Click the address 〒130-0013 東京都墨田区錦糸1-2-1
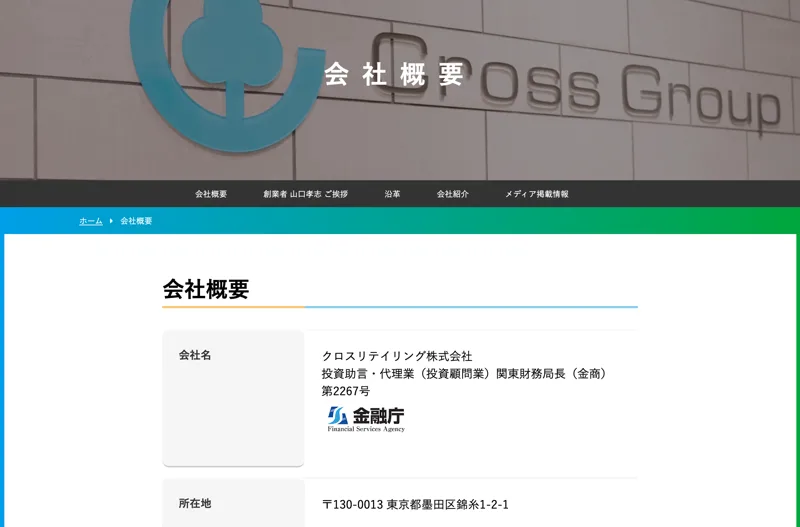This screenshot has height=527, width=800. pos(415,505)
